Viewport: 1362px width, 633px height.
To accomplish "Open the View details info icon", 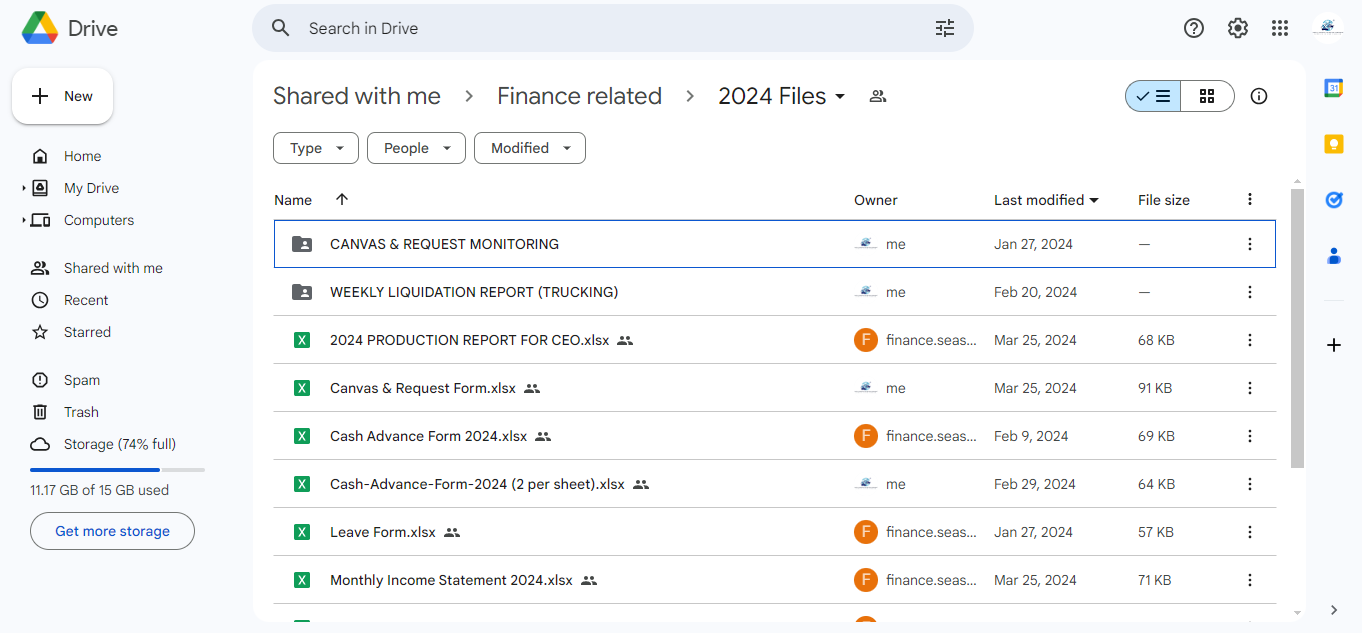I will point(1259,96).
